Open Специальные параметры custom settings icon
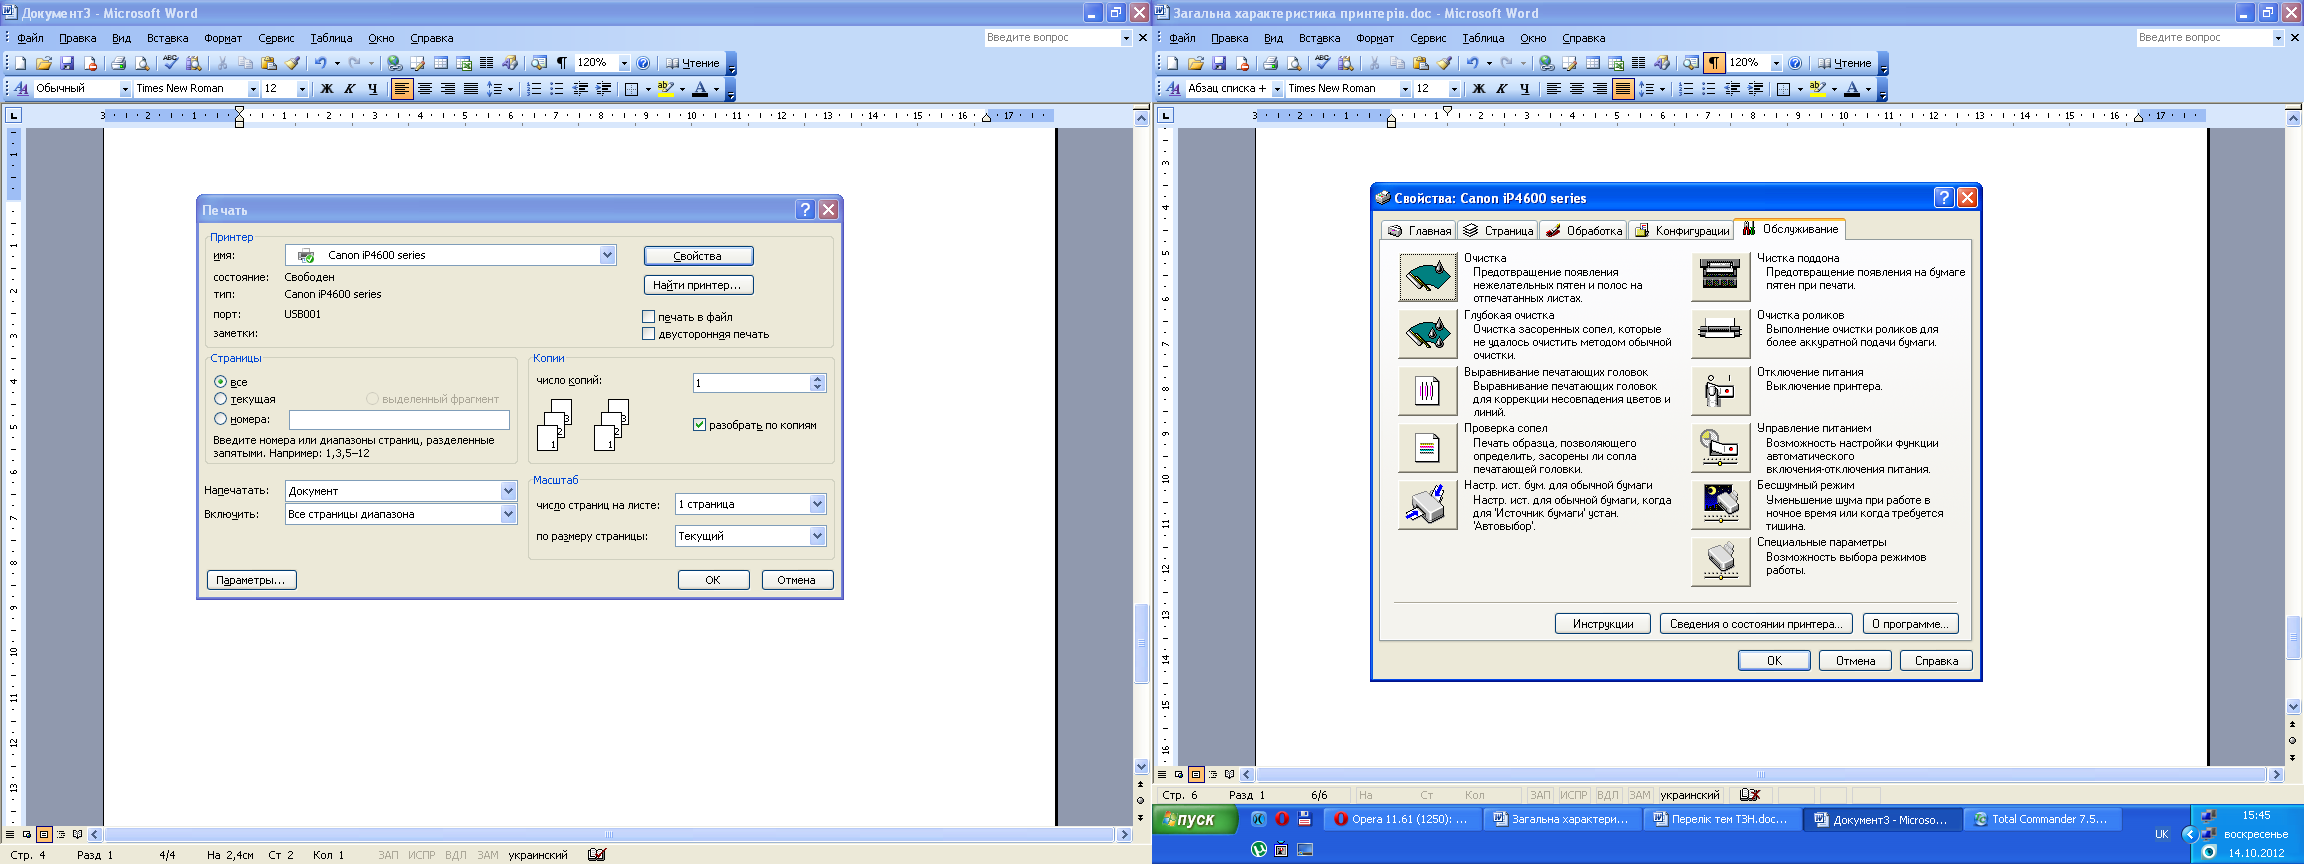Viewport: 2304px width, 864px height. click(x=1720, y=562)
